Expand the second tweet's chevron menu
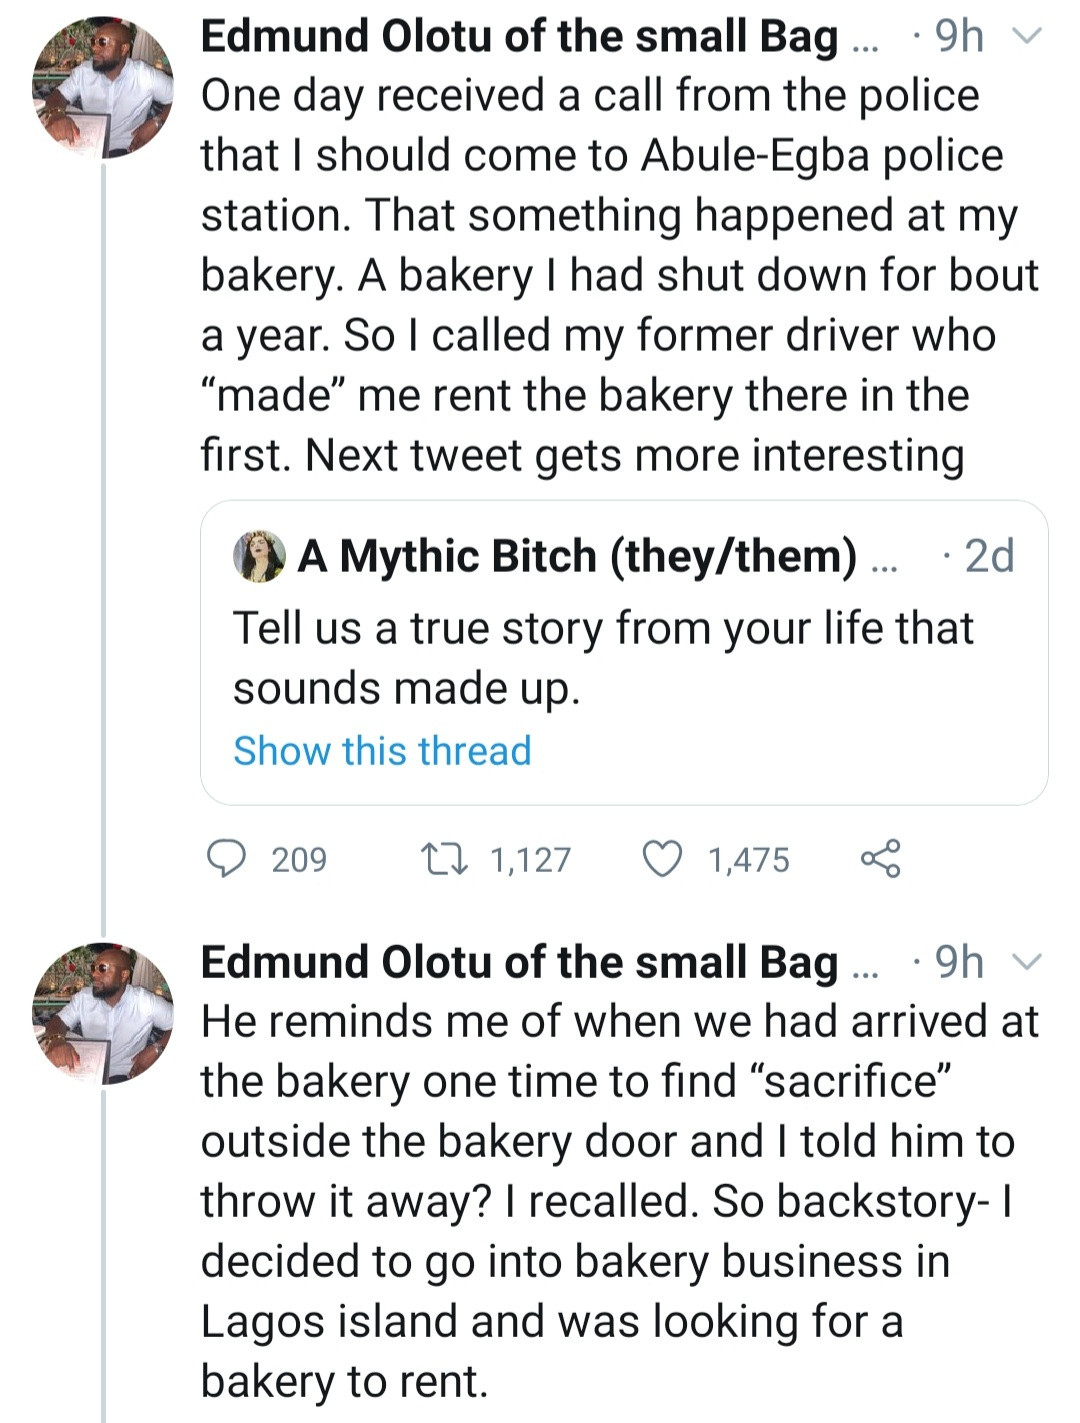 (1027, 963)
